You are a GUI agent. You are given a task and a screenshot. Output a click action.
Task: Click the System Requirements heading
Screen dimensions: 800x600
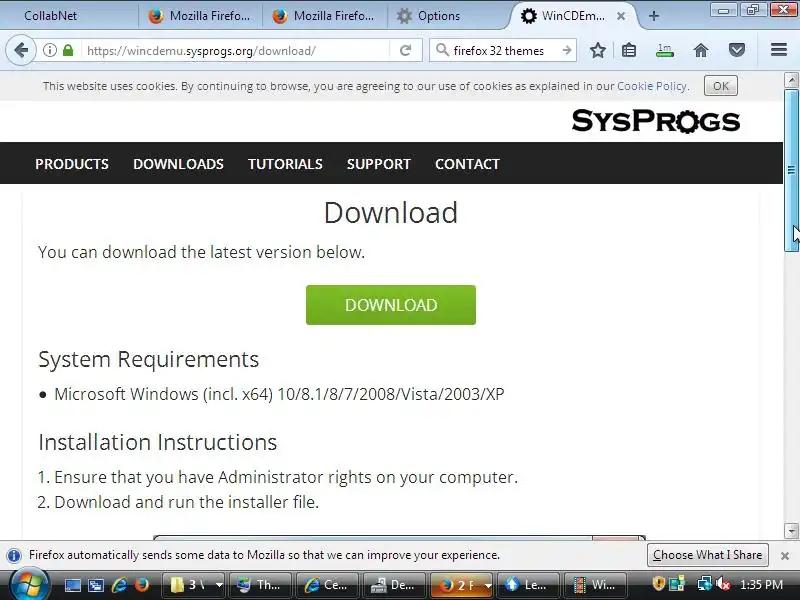[x=148, y=359]
